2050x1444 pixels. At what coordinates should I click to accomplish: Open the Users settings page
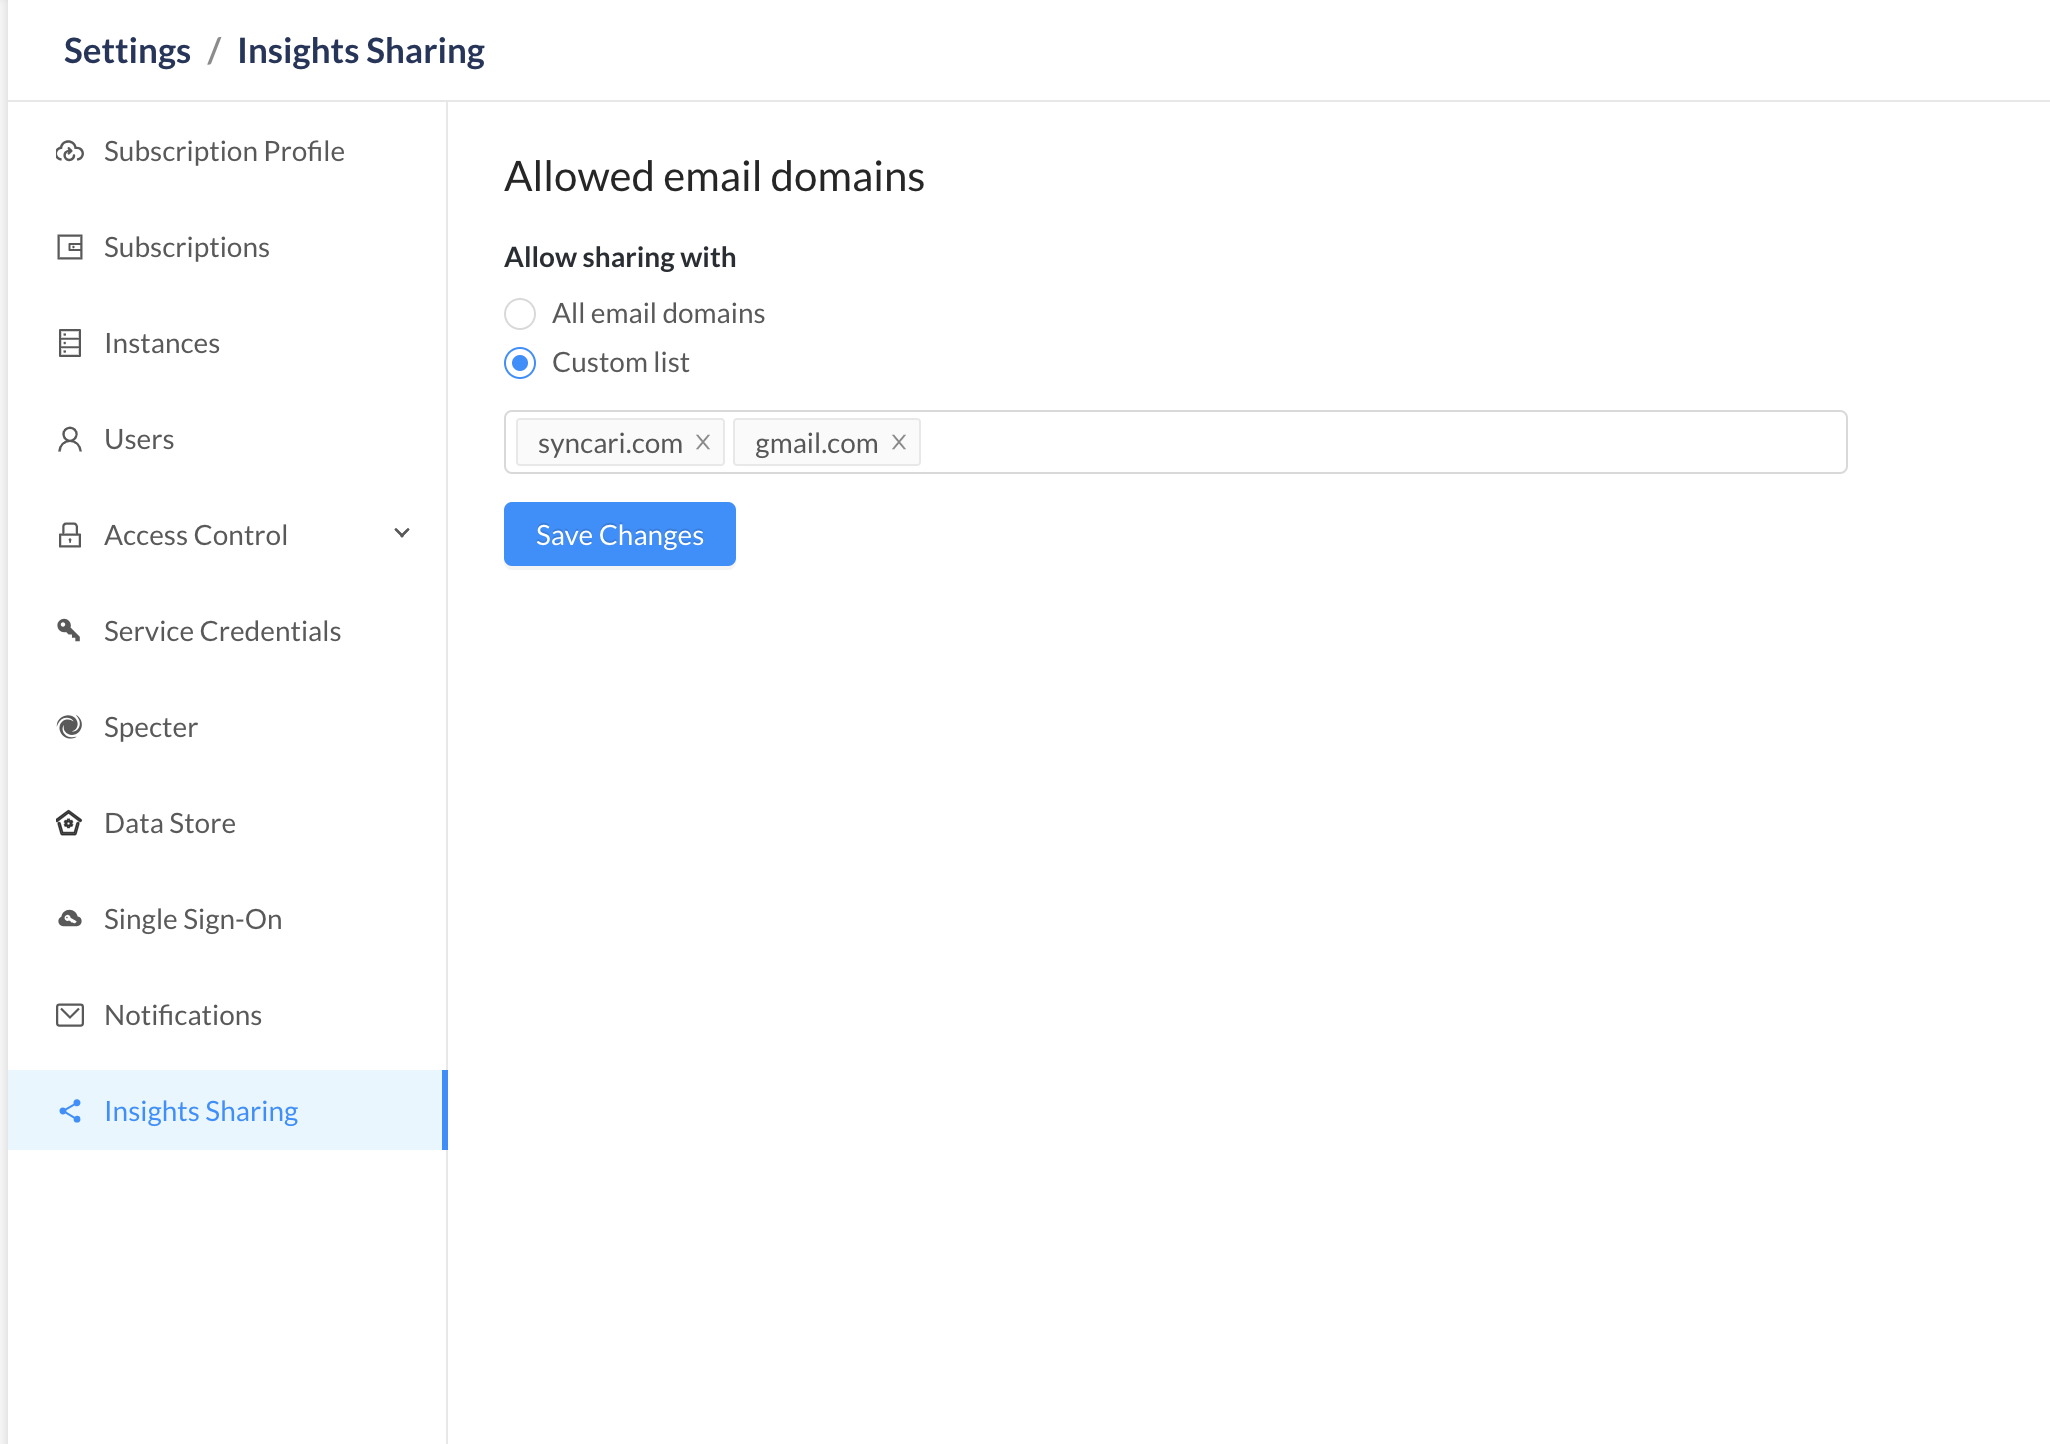click(228, 439)
